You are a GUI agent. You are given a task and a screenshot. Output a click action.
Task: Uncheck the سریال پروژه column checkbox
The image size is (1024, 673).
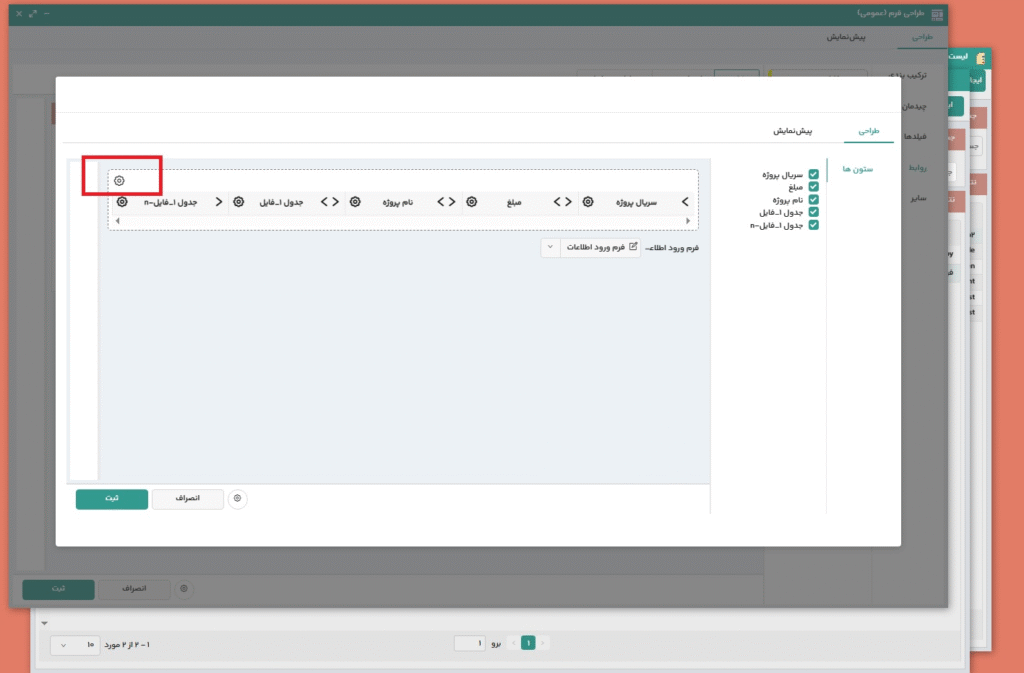point(813,175)
